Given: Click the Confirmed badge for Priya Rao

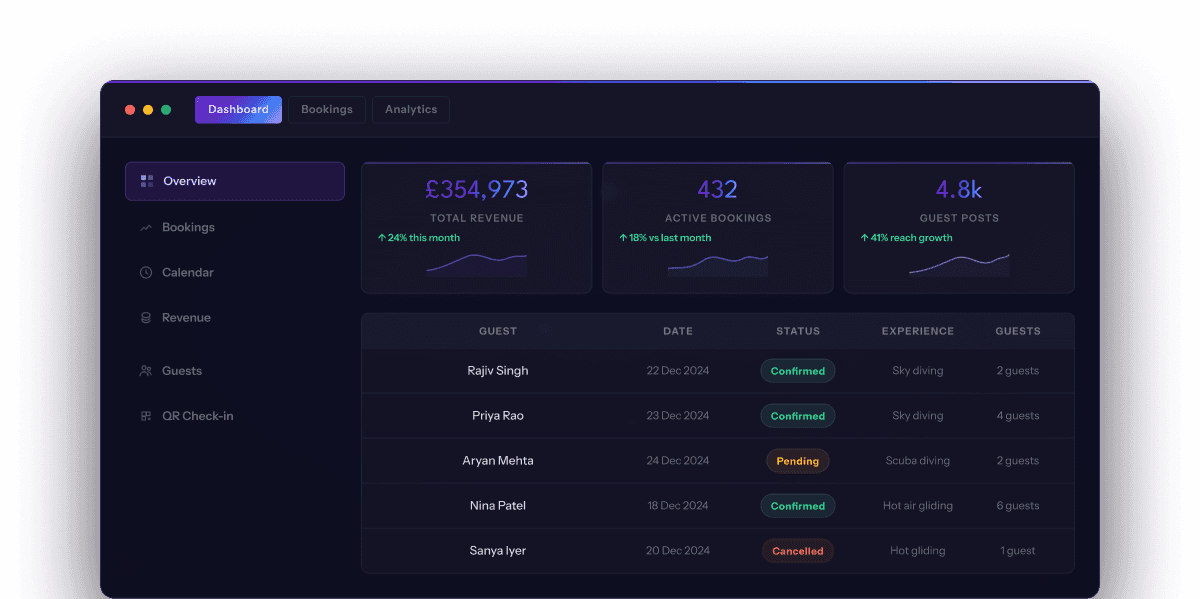Looking at the screenshot, I should (x=798, y=416).
